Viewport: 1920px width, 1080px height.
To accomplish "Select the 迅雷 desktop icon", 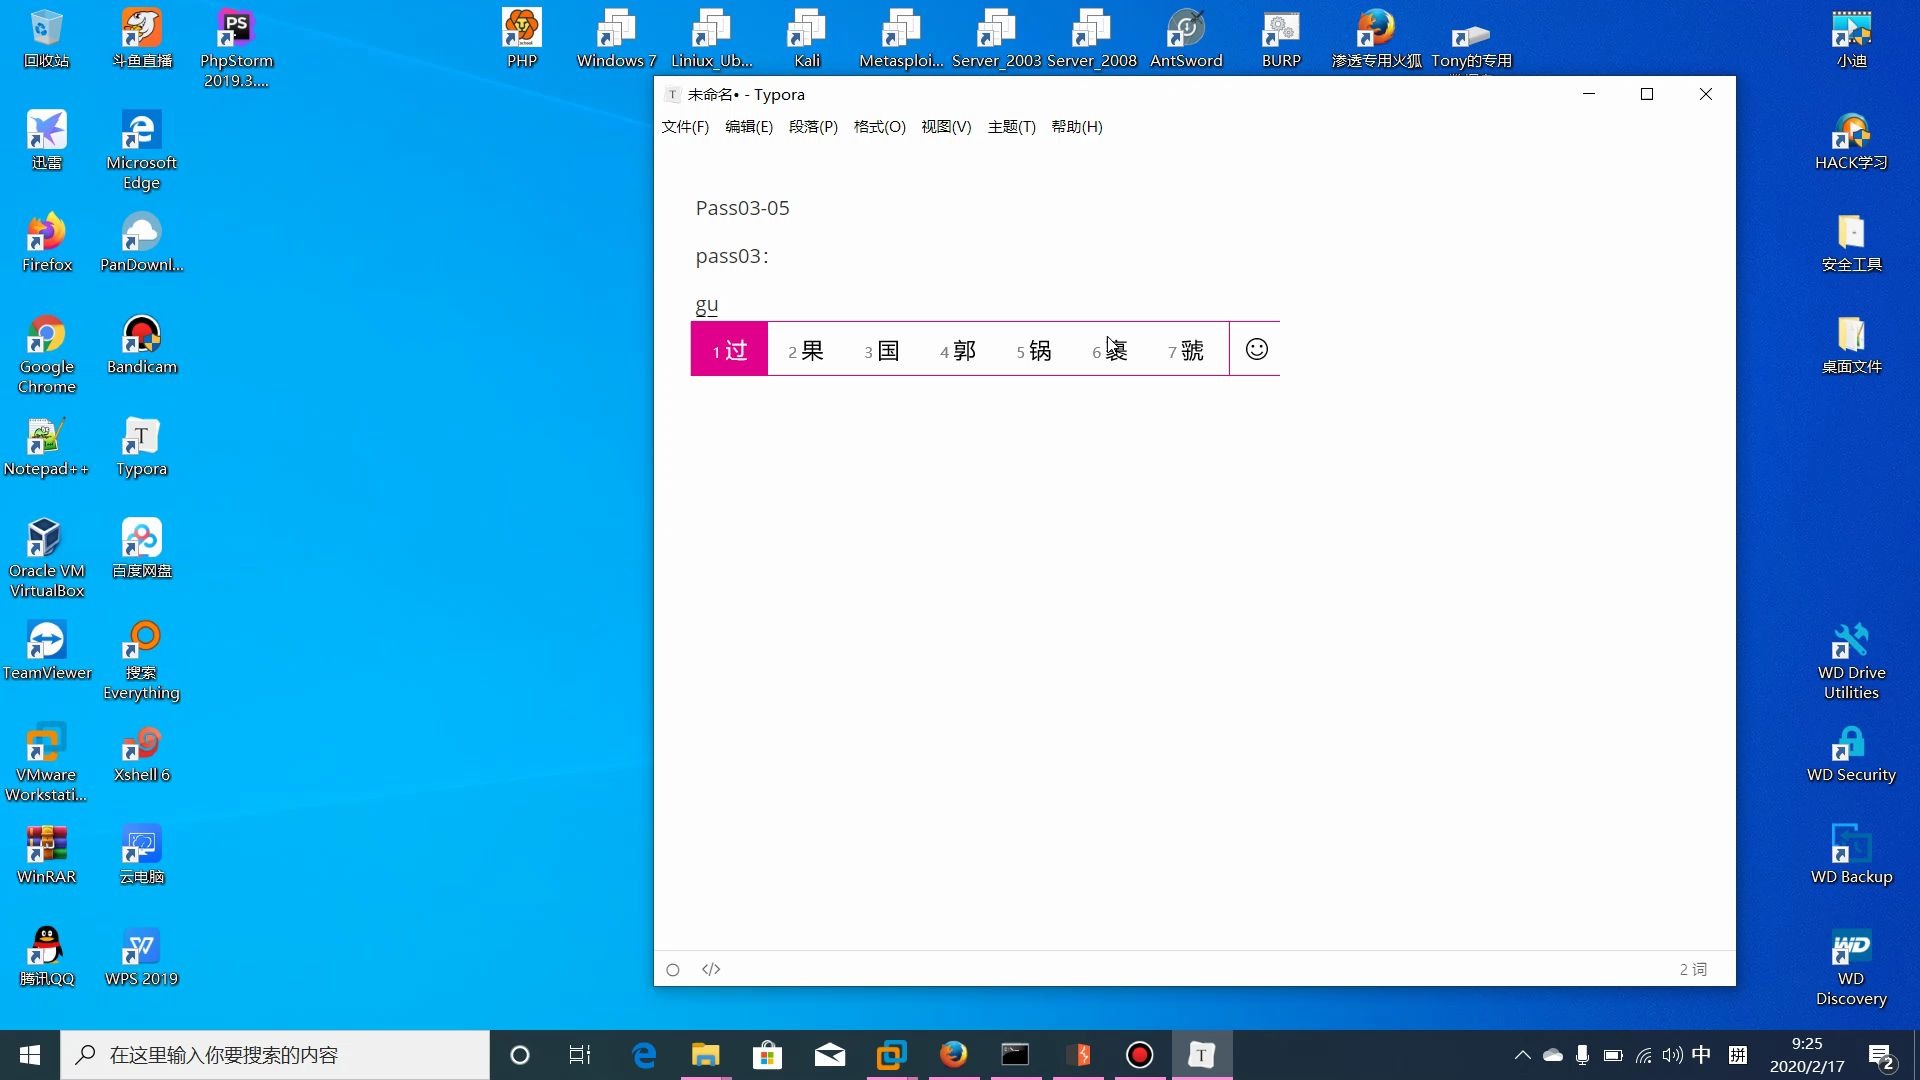I will pyautogui.click(x=47, y=141).
